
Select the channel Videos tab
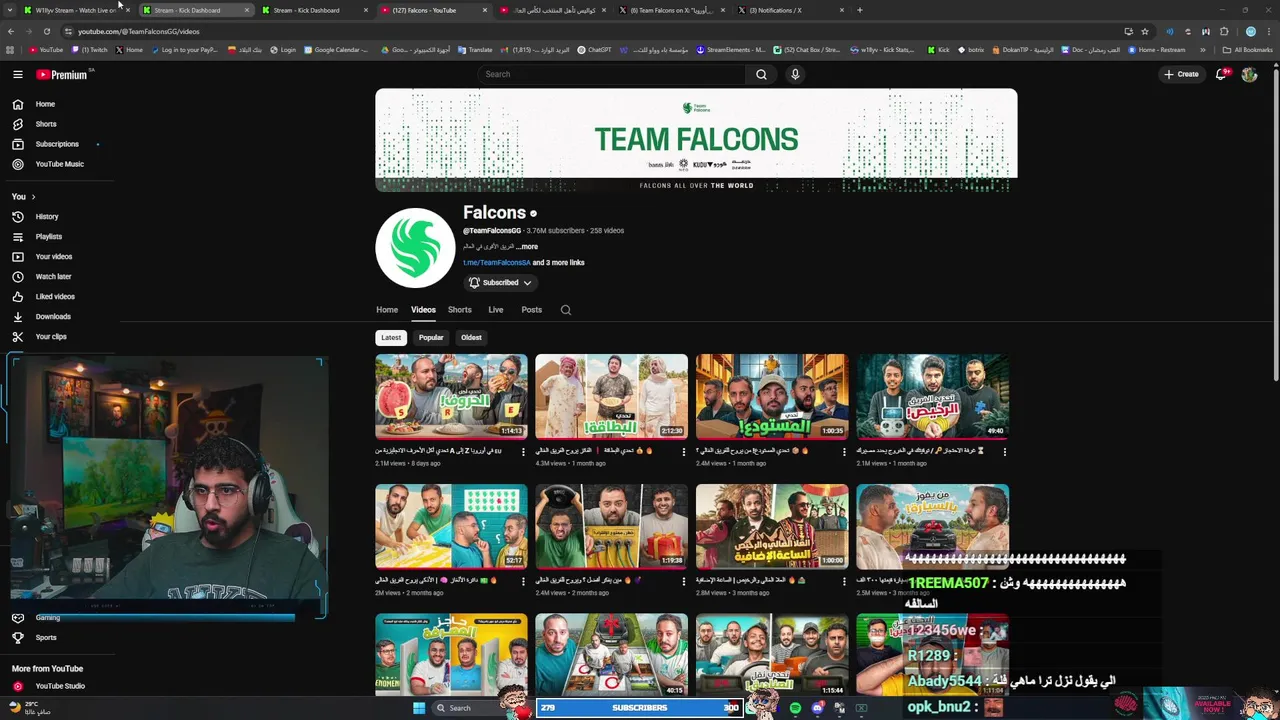[x=423, y=310]
